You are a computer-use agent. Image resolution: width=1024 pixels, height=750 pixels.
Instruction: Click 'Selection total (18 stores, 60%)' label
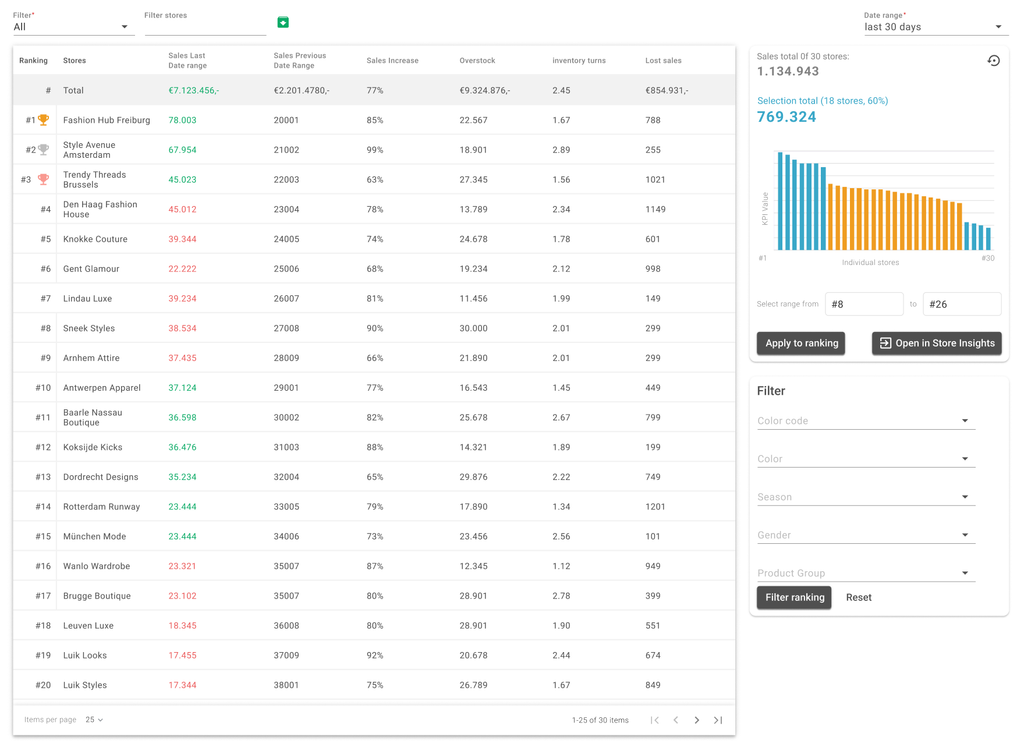tap(822, 101)
